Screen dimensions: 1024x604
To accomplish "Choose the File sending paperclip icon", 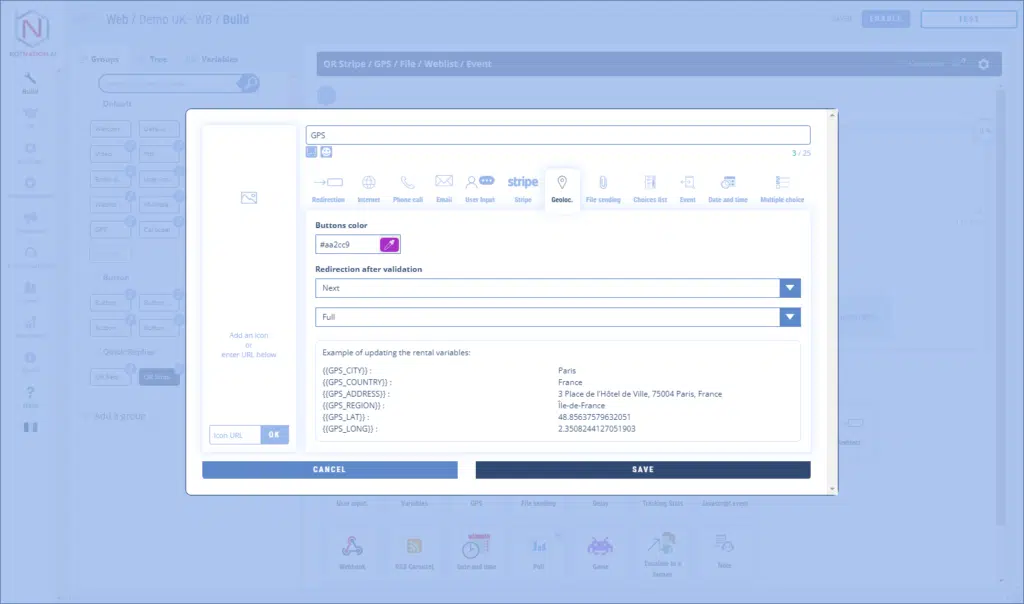I will click(x=603, y=187).
